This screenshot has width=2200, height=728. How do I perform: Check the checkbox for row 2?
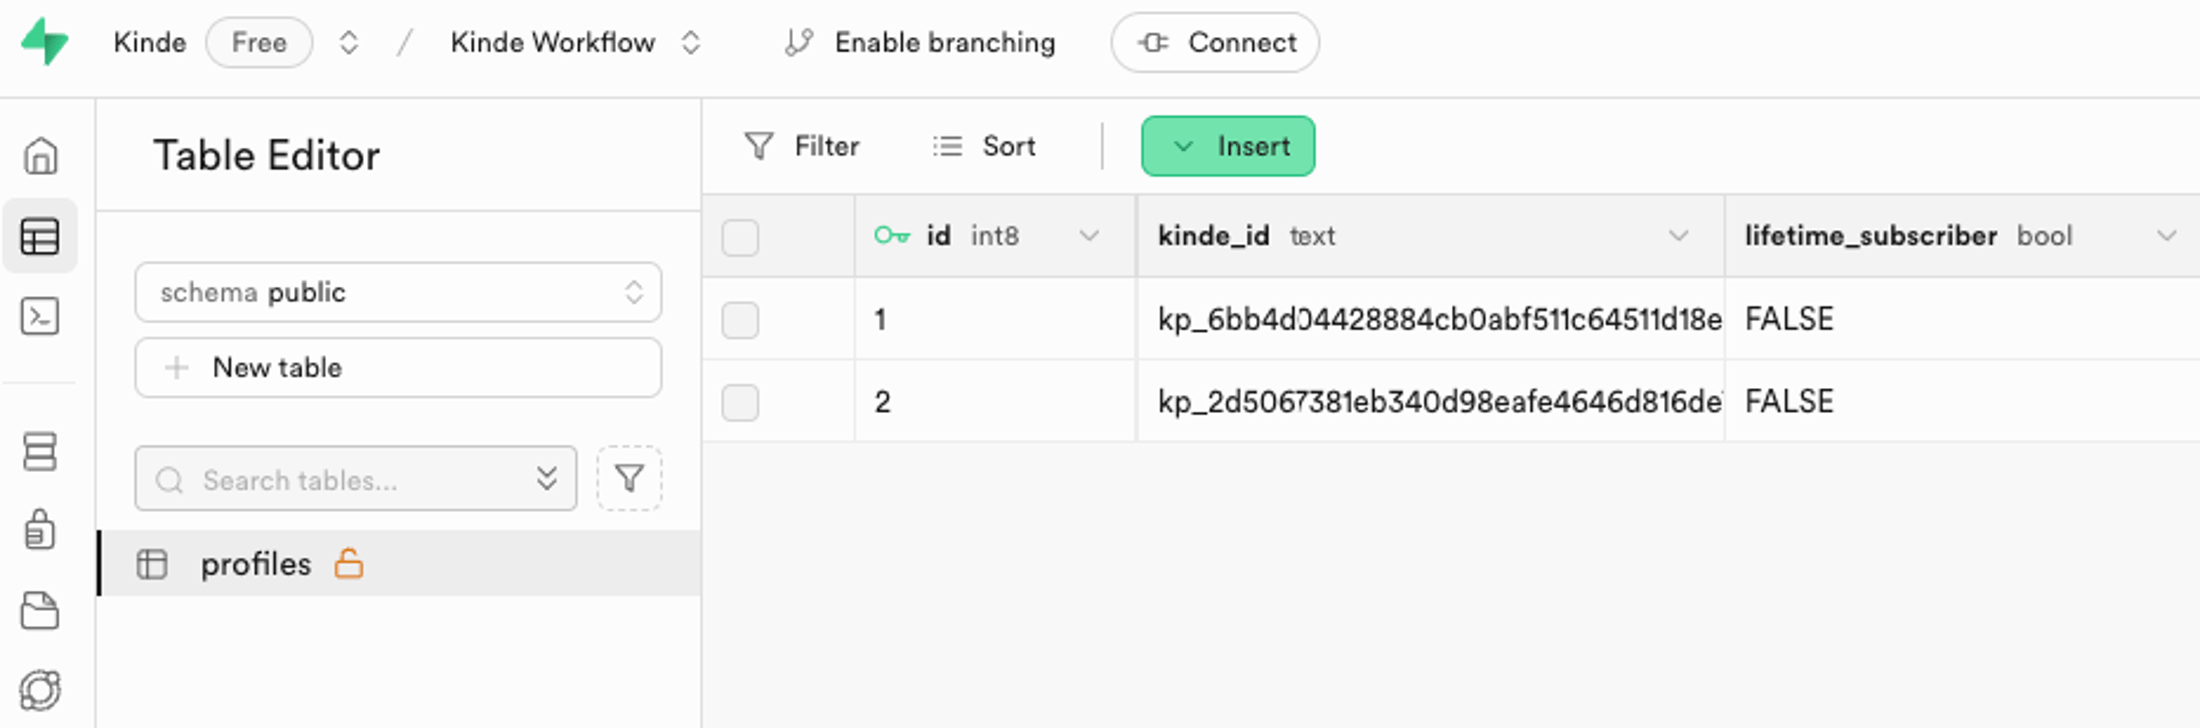click(740, 402)
